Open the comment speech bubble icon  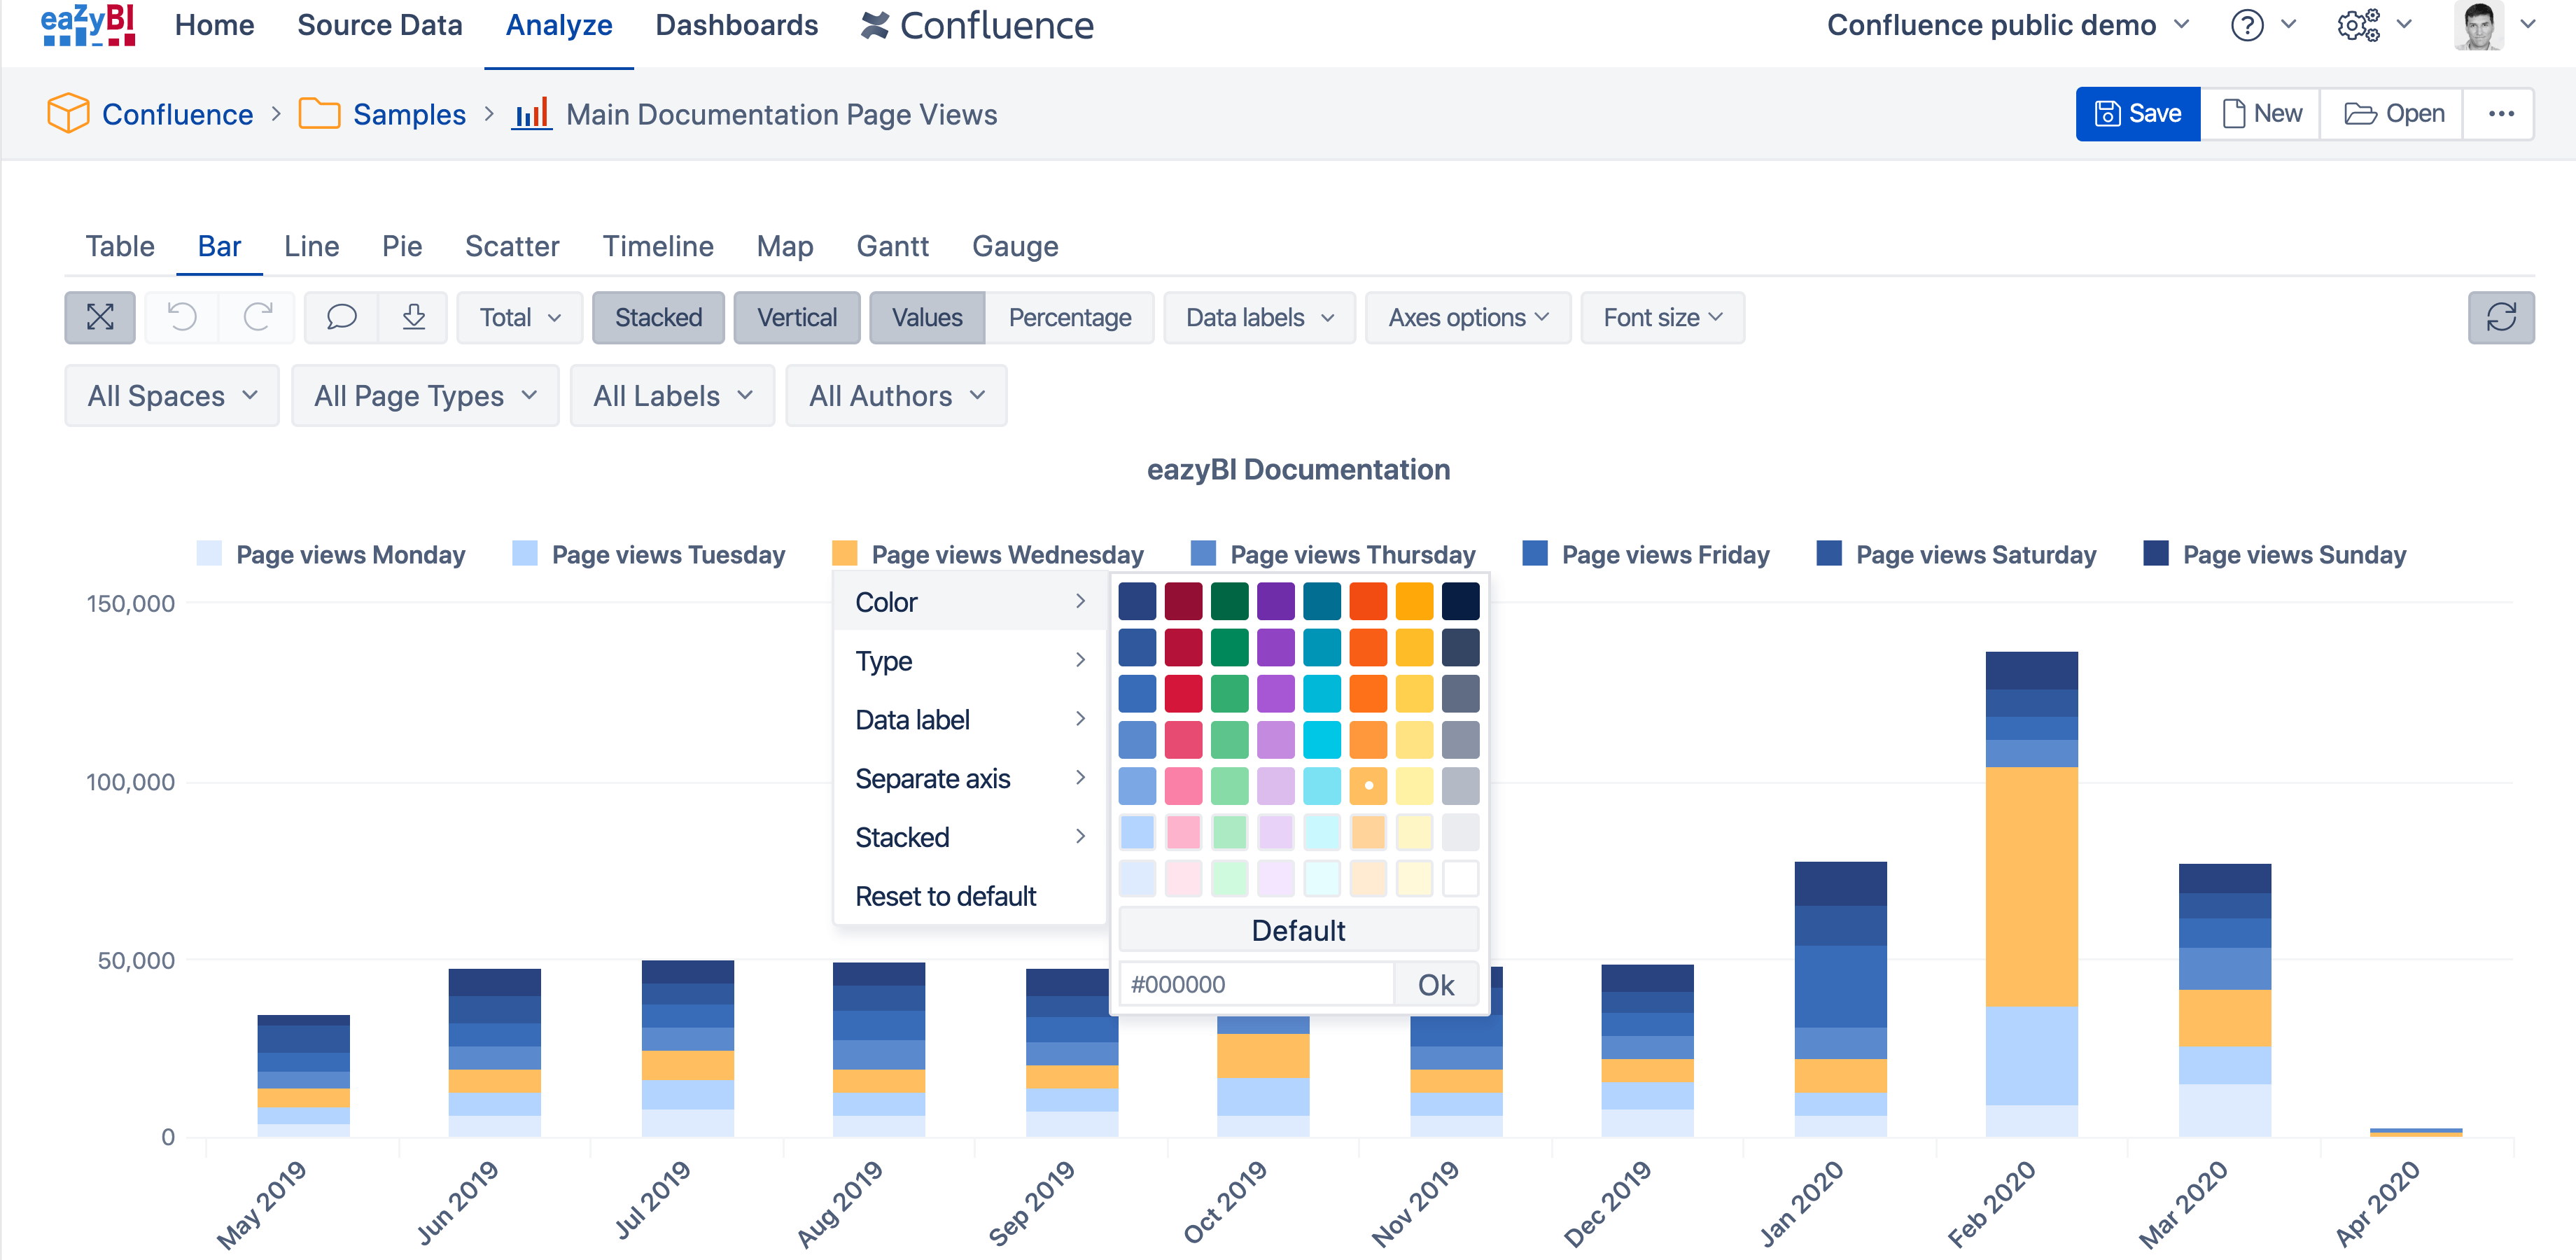pyautogui.click(x=341, y=318)
